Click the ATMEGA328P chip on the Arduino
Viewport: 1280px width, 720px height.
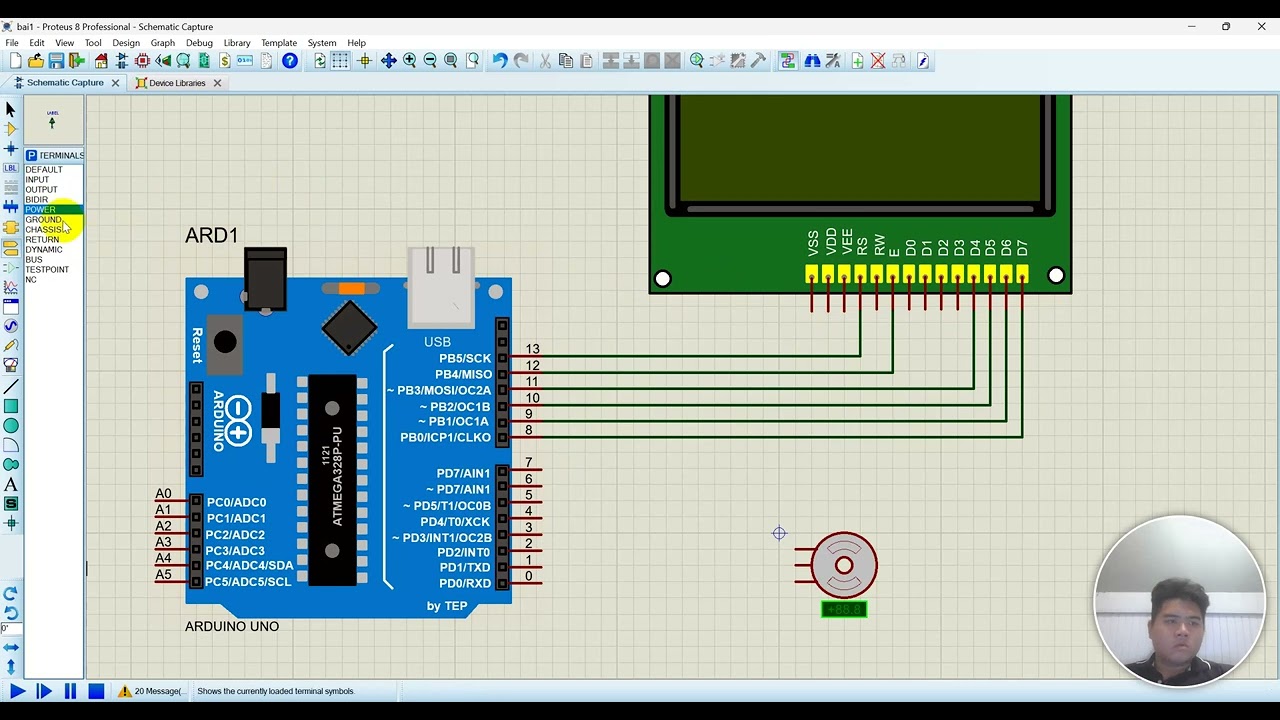coord(333,479)
